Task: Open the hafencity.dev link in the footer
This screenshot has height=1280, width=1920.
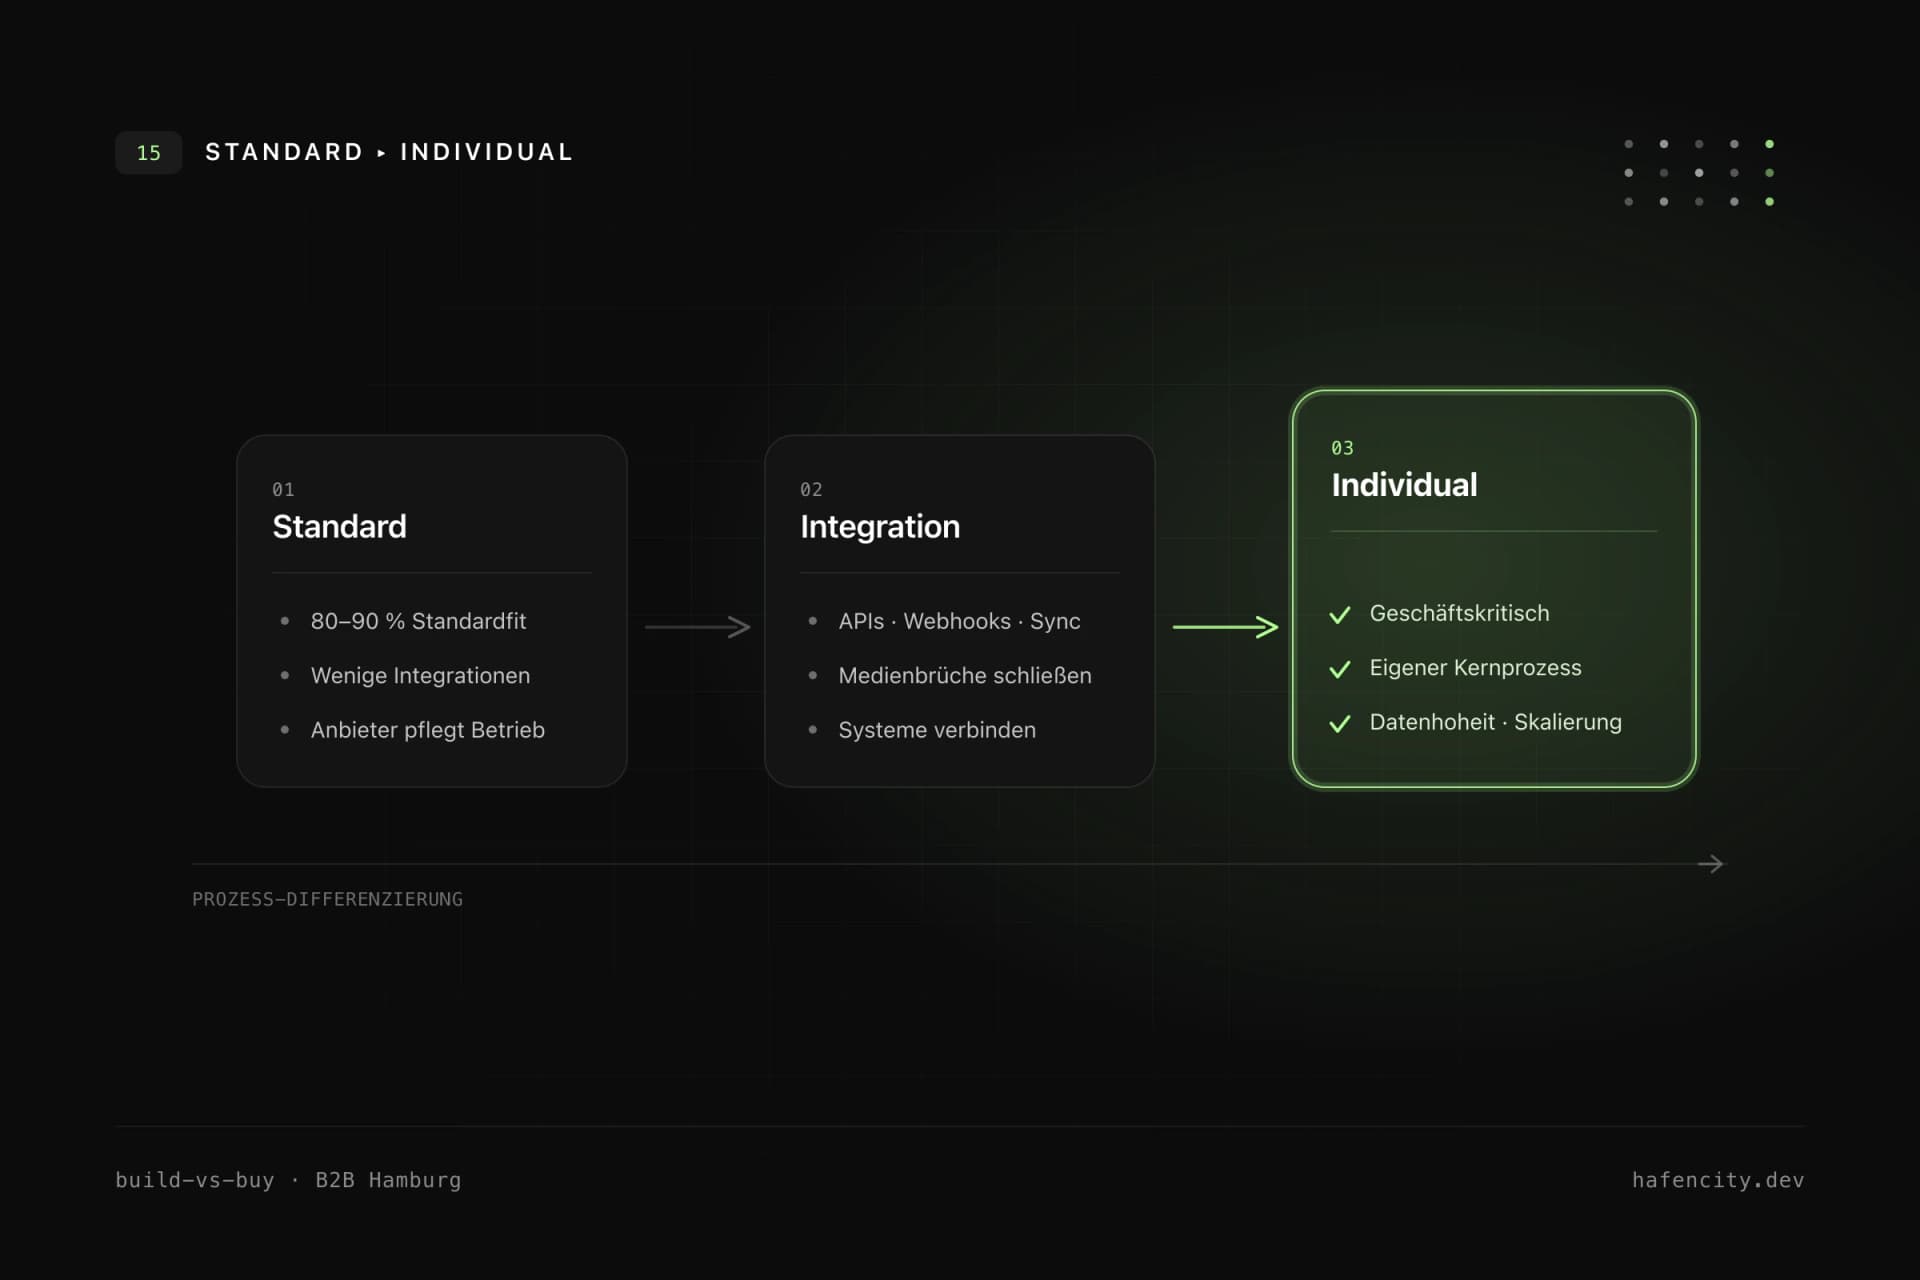Action: (1718, 1180)
